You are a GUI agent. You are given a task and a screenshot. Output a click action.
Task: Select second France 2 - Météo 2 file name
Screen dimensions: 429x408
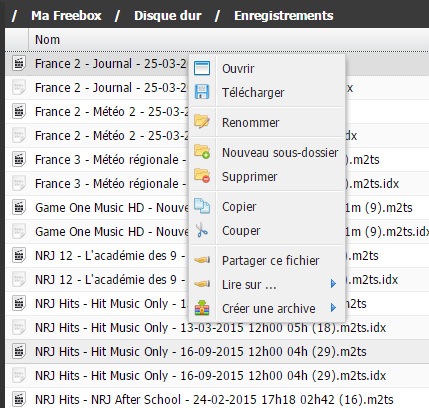coord(112,135)
